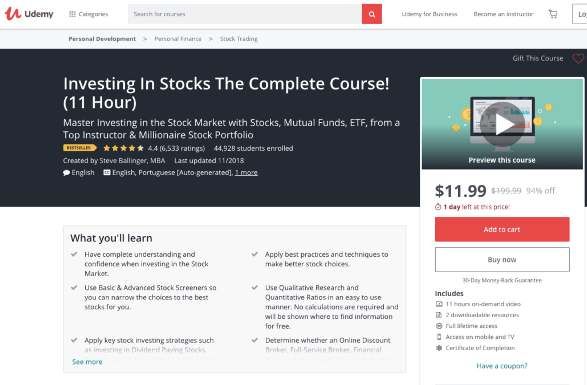
Task: Click the red search magnifier button
Action: click(x=372, y=14)
